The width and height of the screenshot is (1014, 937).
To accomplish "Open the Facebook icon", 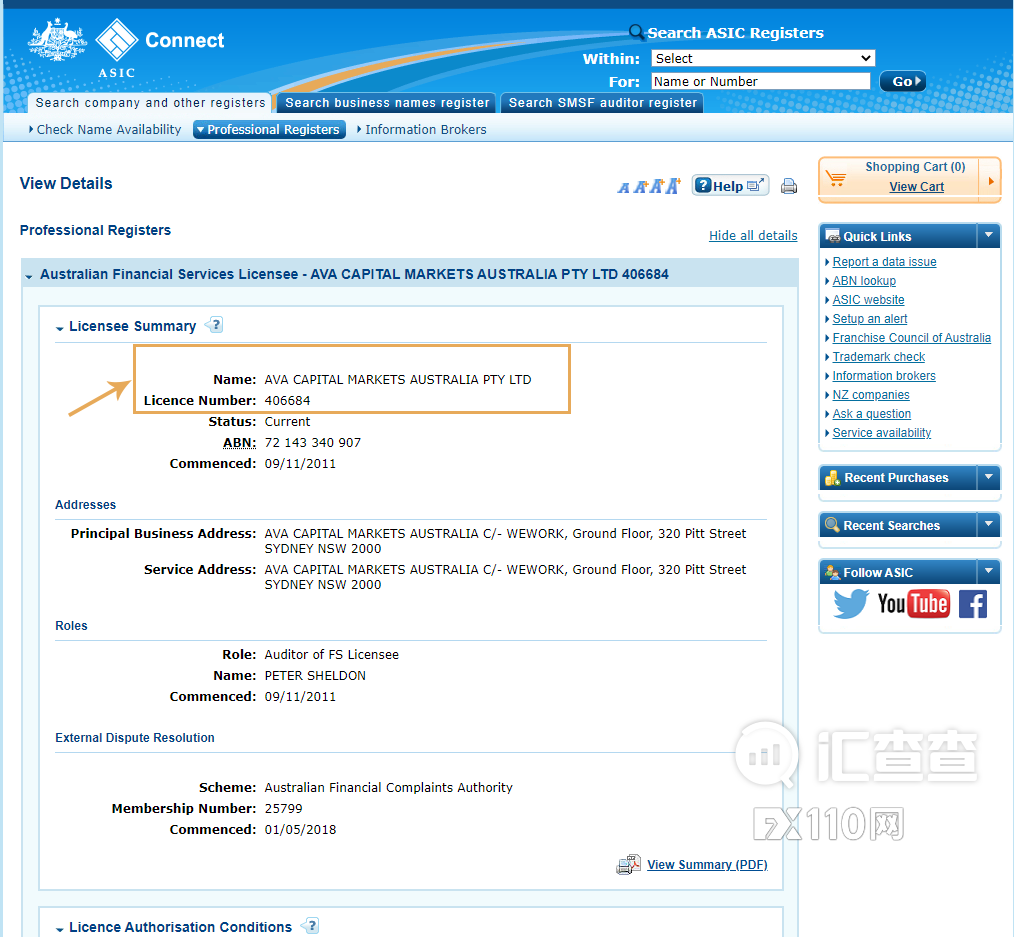I will (x=972, y=604).
